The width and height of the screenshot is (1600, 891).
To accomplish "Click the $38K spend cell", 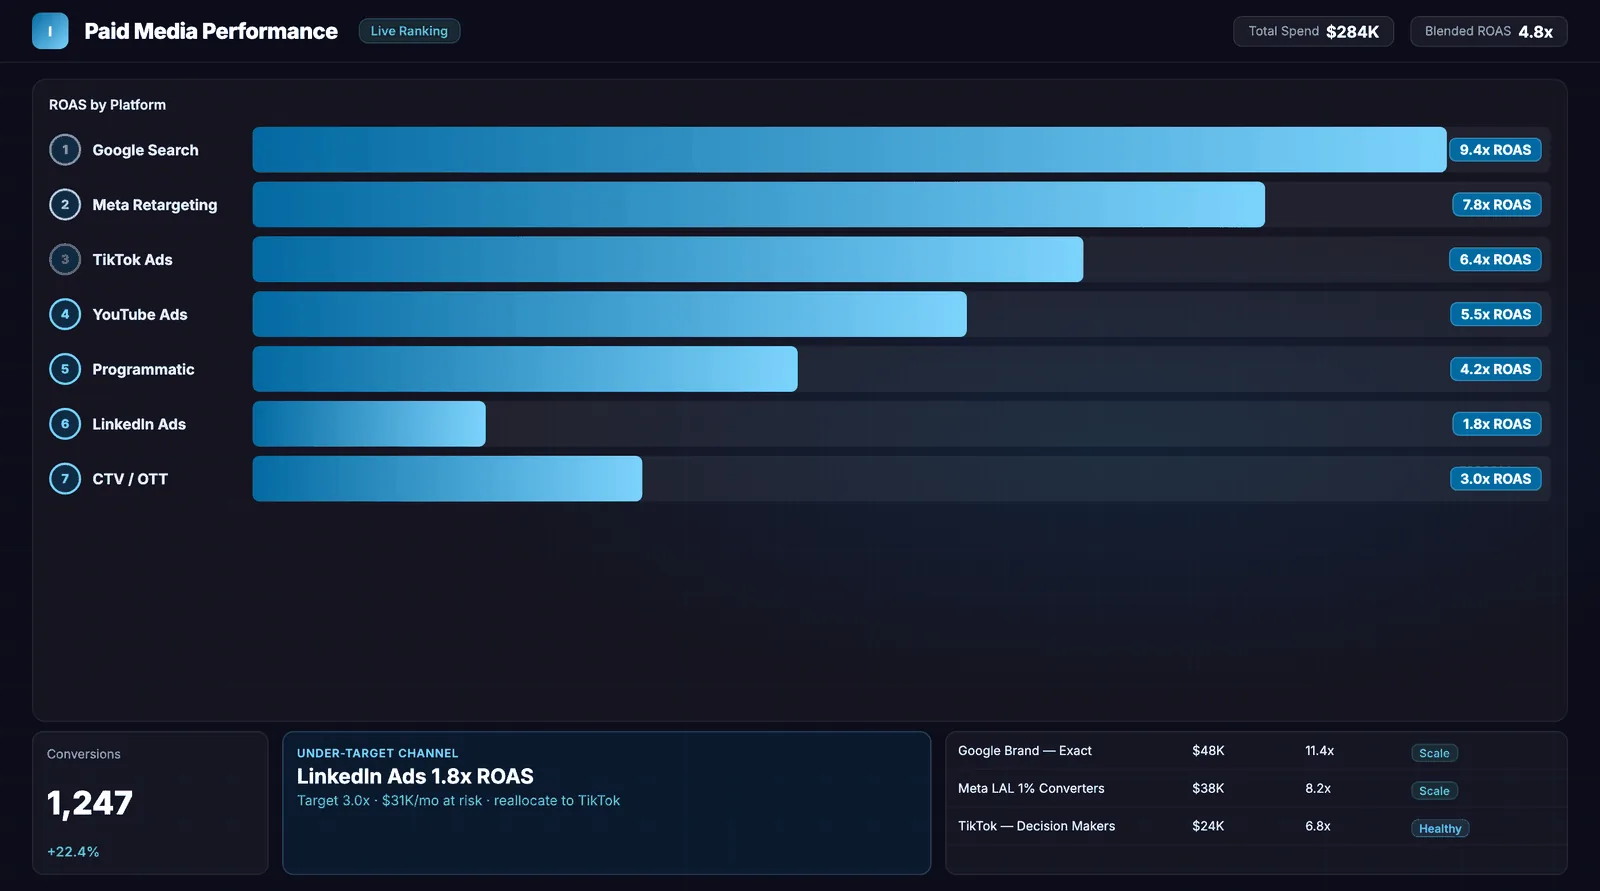I will 1208,789.
